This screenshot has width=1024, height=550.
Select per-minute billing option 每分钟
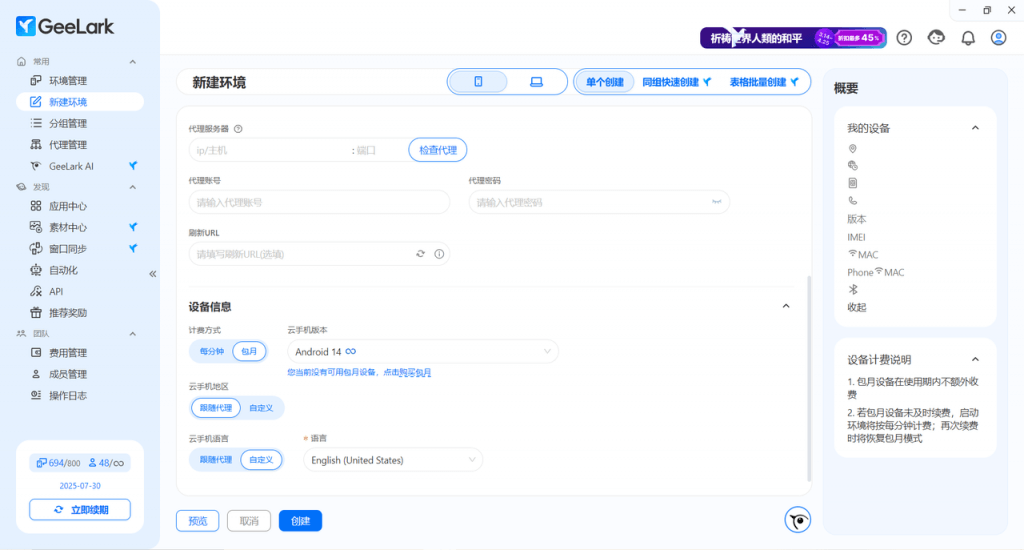[x=211, y=351]
